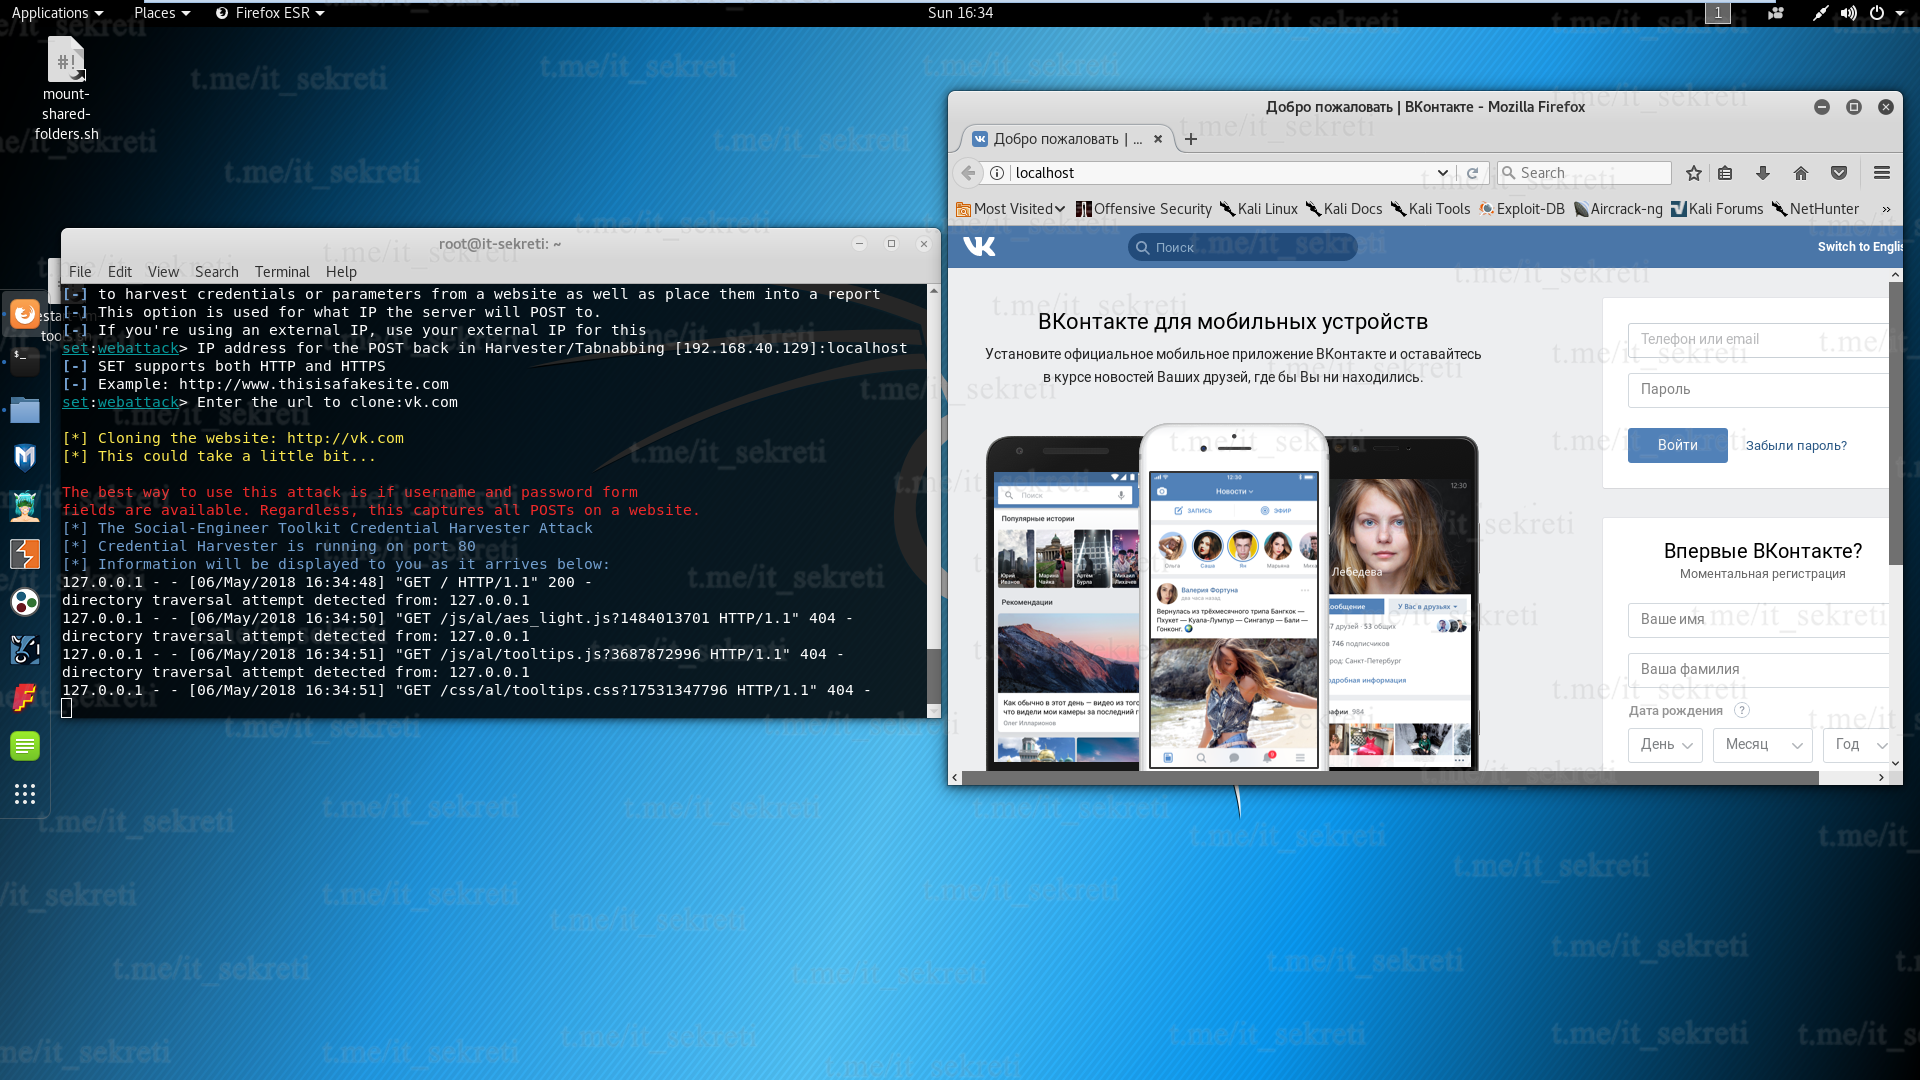Expand the Месяц birth month dropdown
Viewport: 1920px width, 1080px height.
pos(1762,745)
